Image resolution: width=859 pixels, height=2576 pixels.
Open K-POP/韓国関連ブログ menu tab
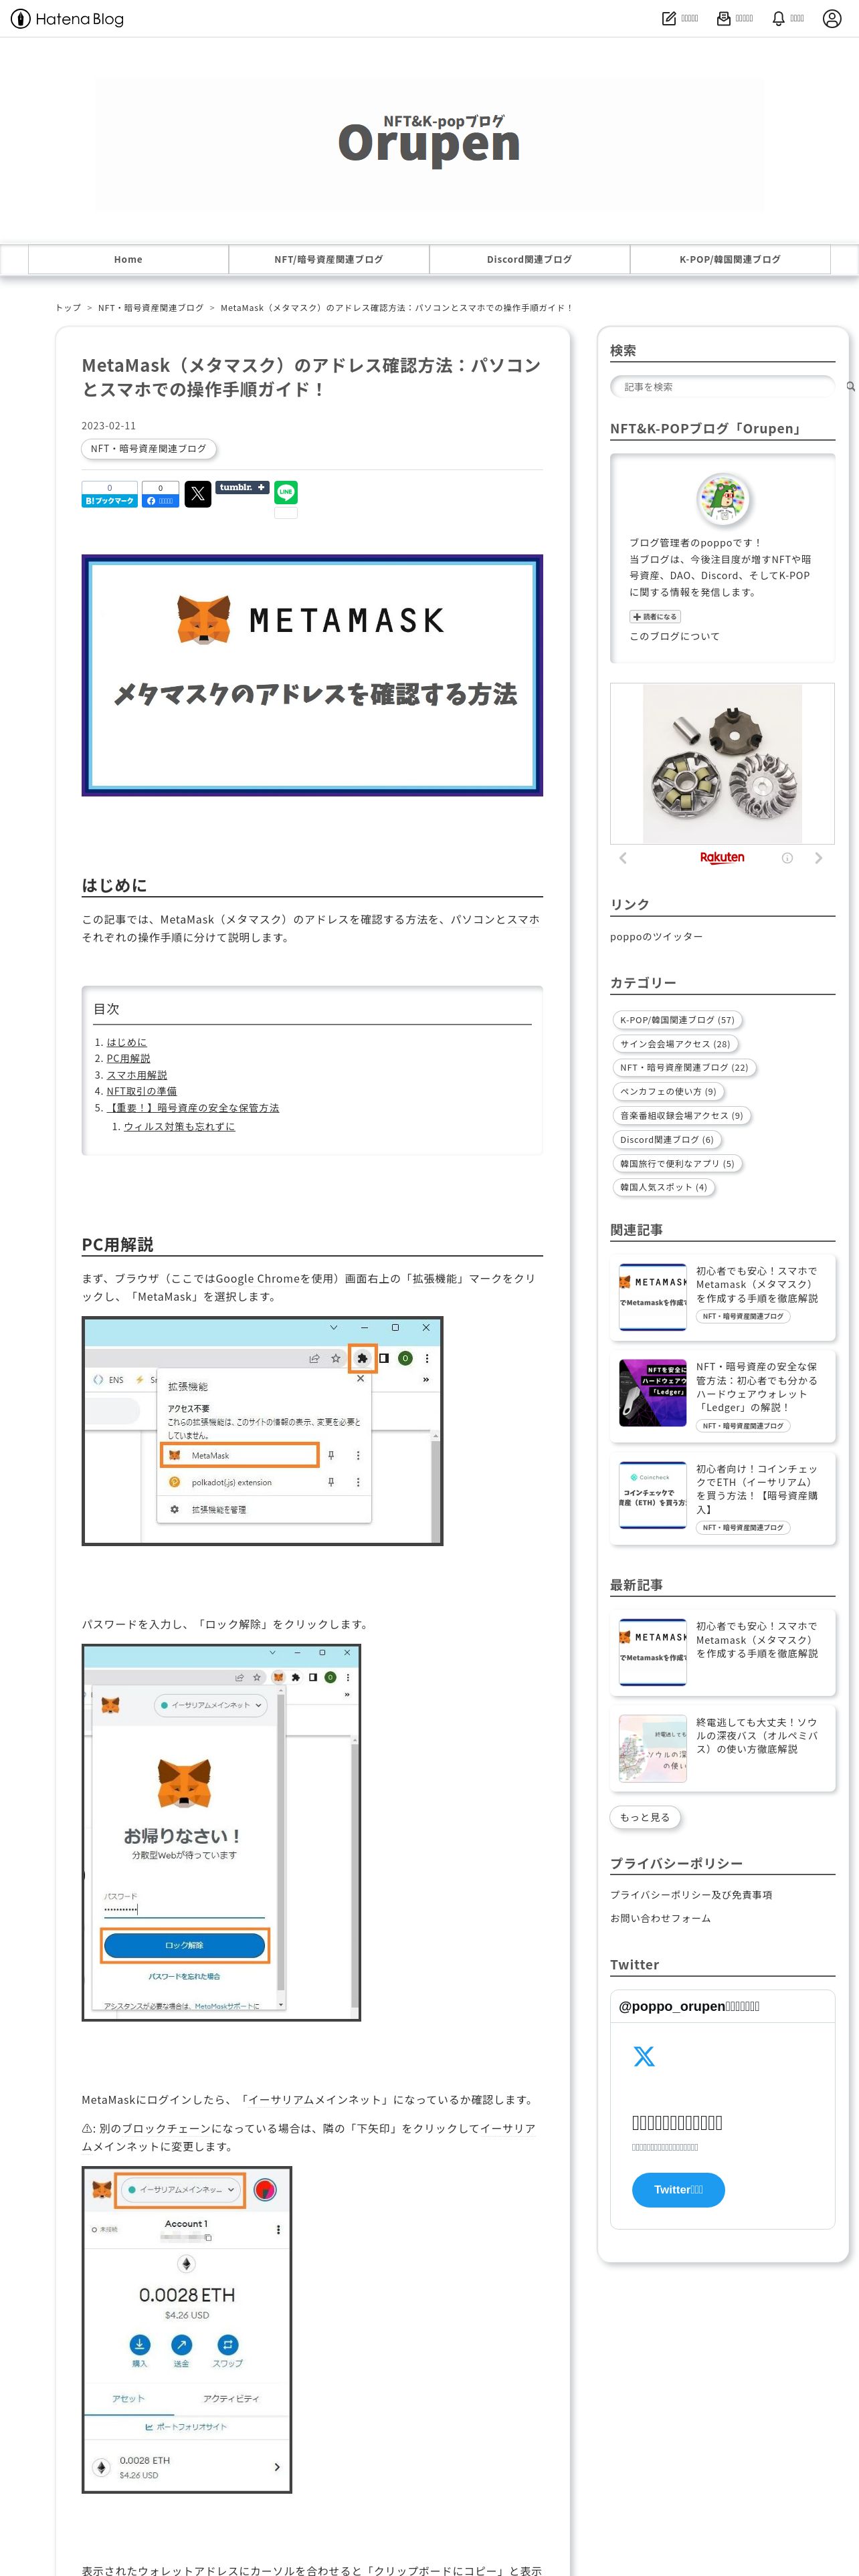(x=730, y=259)
